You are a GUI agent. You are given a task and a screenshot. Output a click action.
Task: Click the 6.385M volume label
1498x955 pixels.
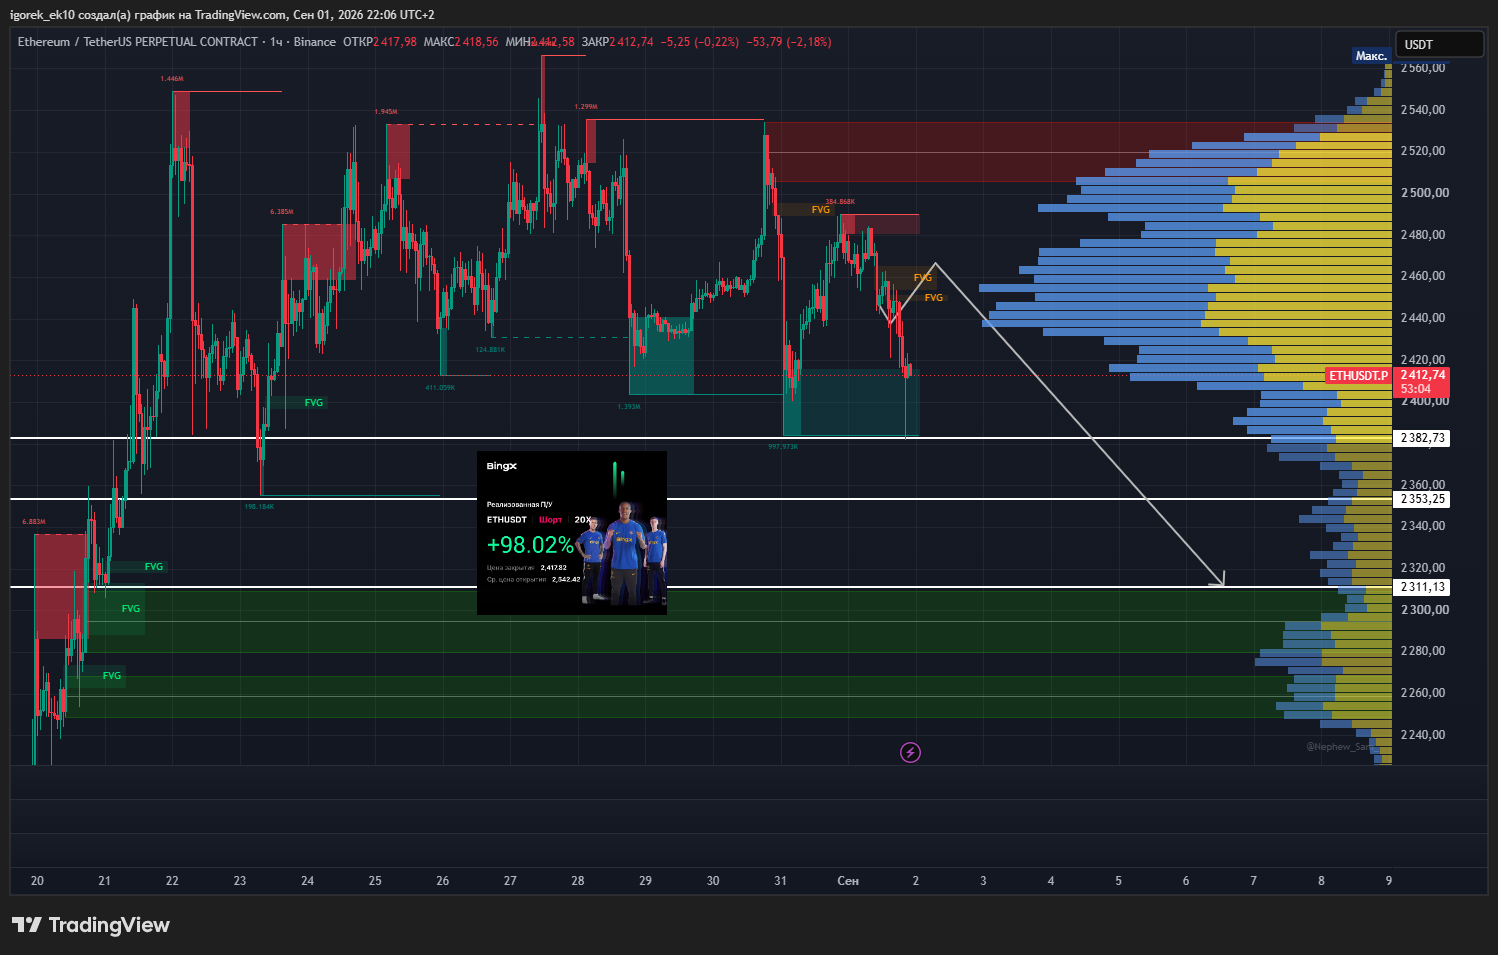[282, 212]
